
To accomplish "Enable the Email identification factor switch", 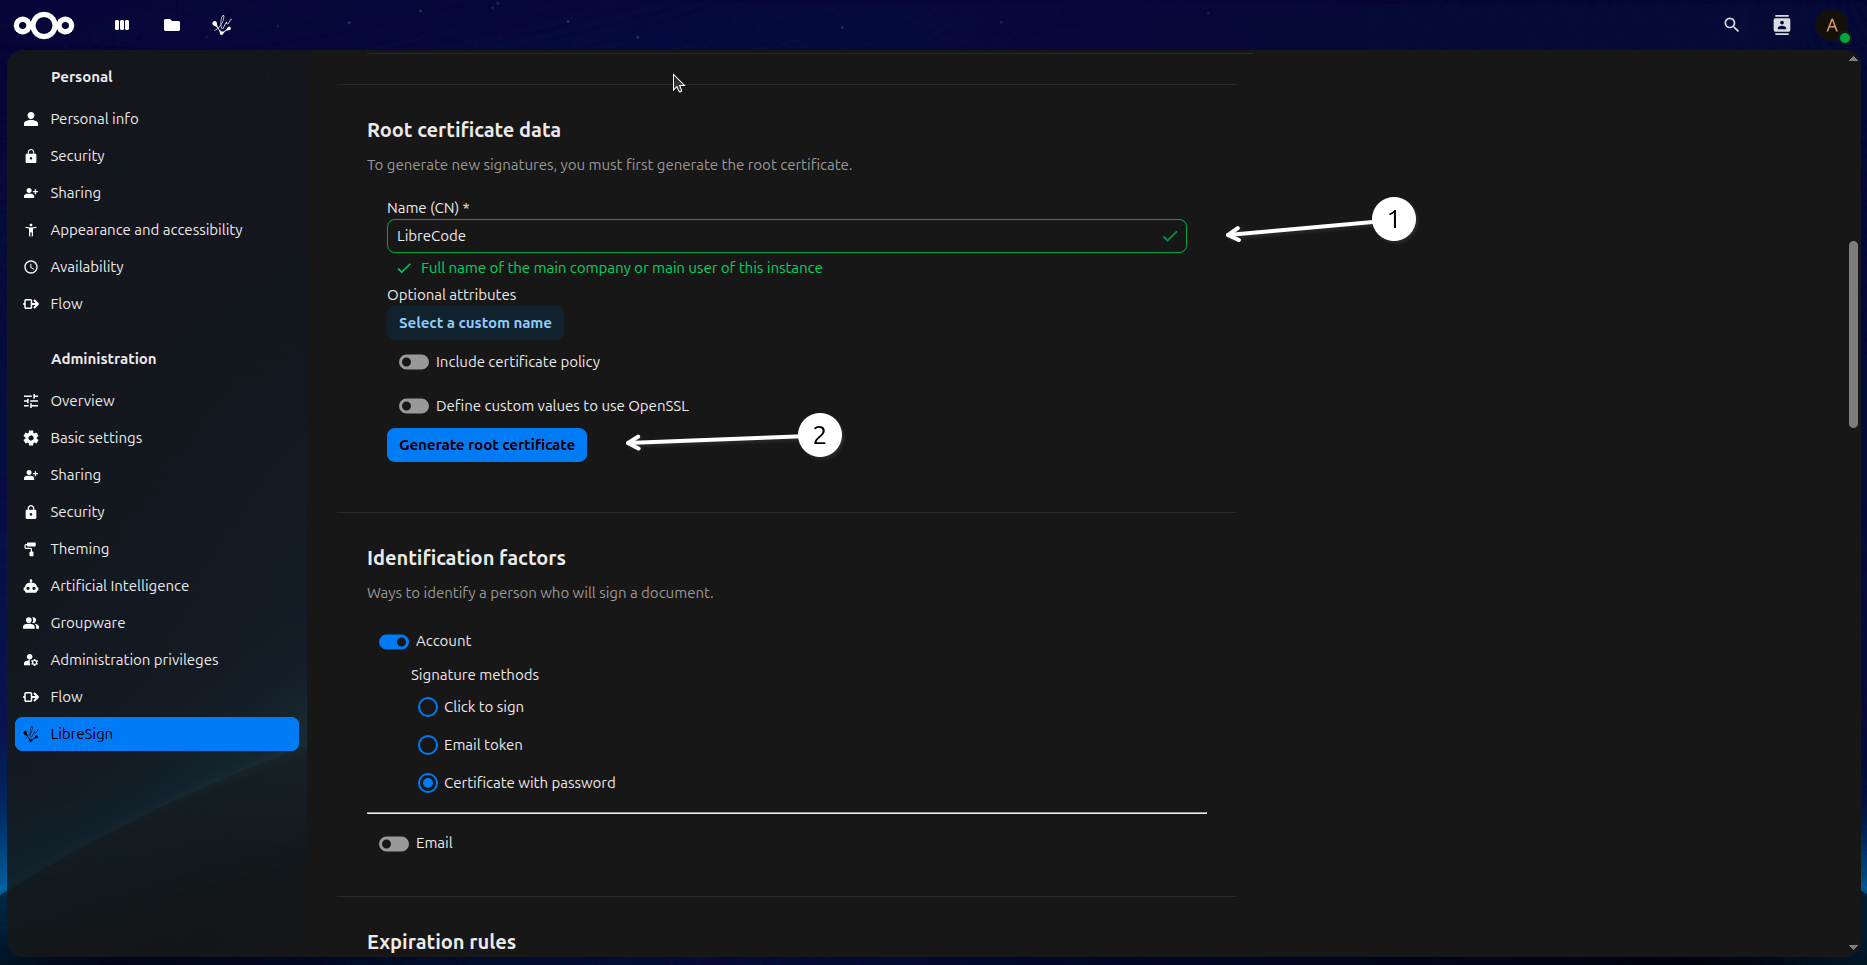I will click(394, 844).
